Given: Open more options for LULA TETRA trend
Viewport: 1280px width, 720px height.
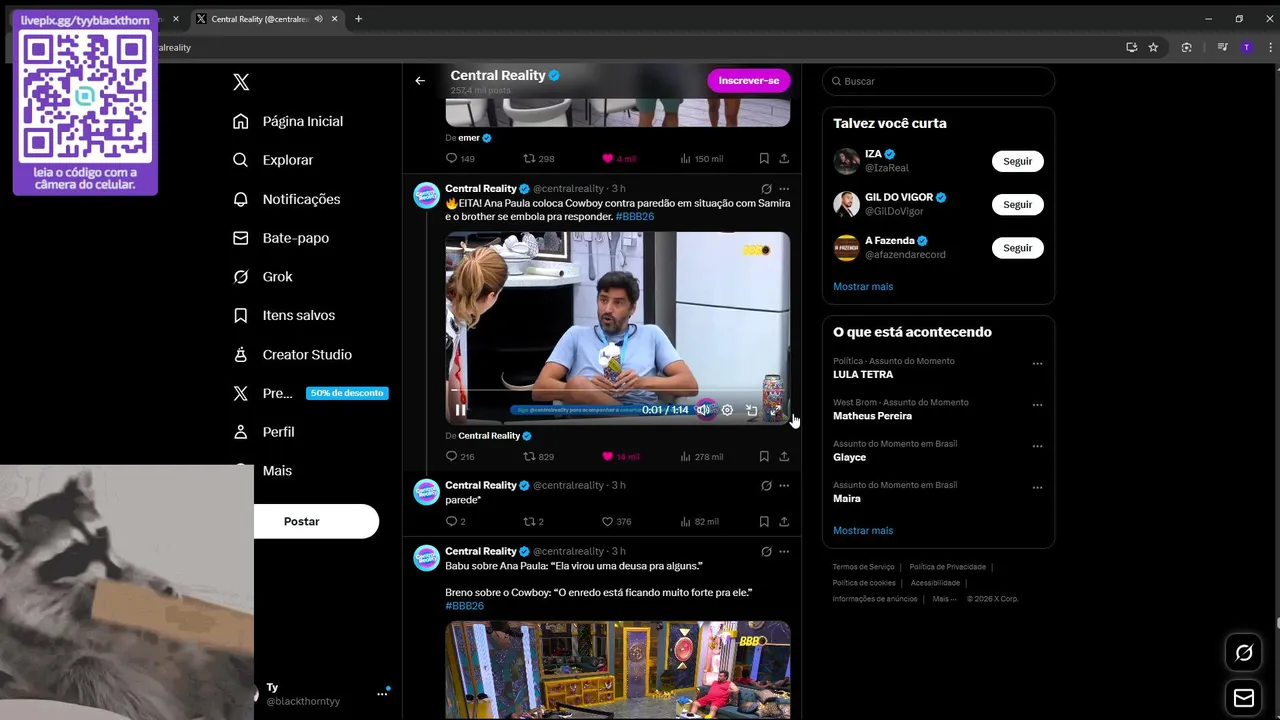Looking at the screenshot, I should [x=1037, y=364].
